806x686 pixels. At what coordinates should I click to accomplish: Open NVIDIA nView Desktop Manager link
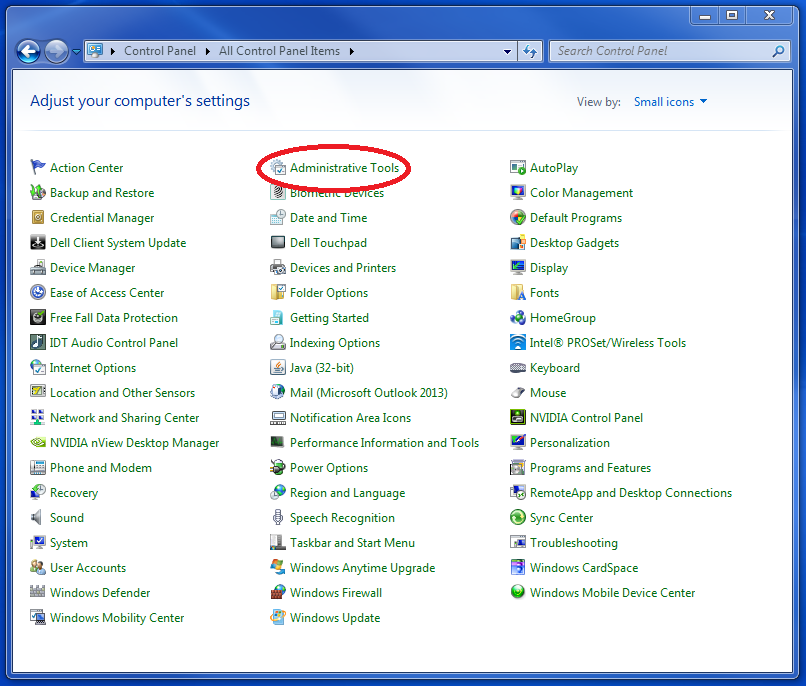[x=134, y=442]
